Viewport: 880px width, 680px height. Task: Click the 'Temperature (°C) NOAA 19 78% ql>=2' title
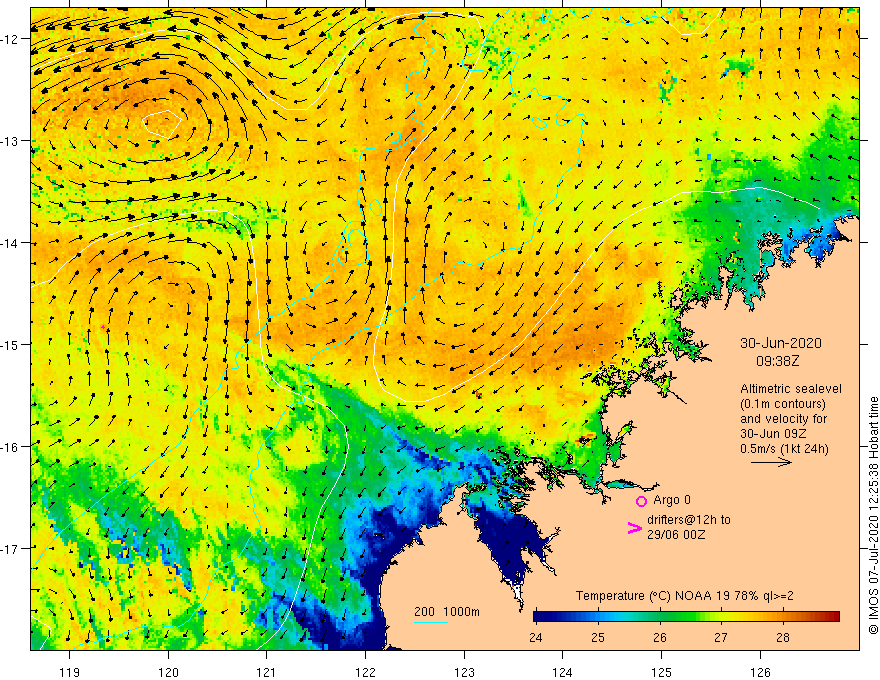(684, 596)
